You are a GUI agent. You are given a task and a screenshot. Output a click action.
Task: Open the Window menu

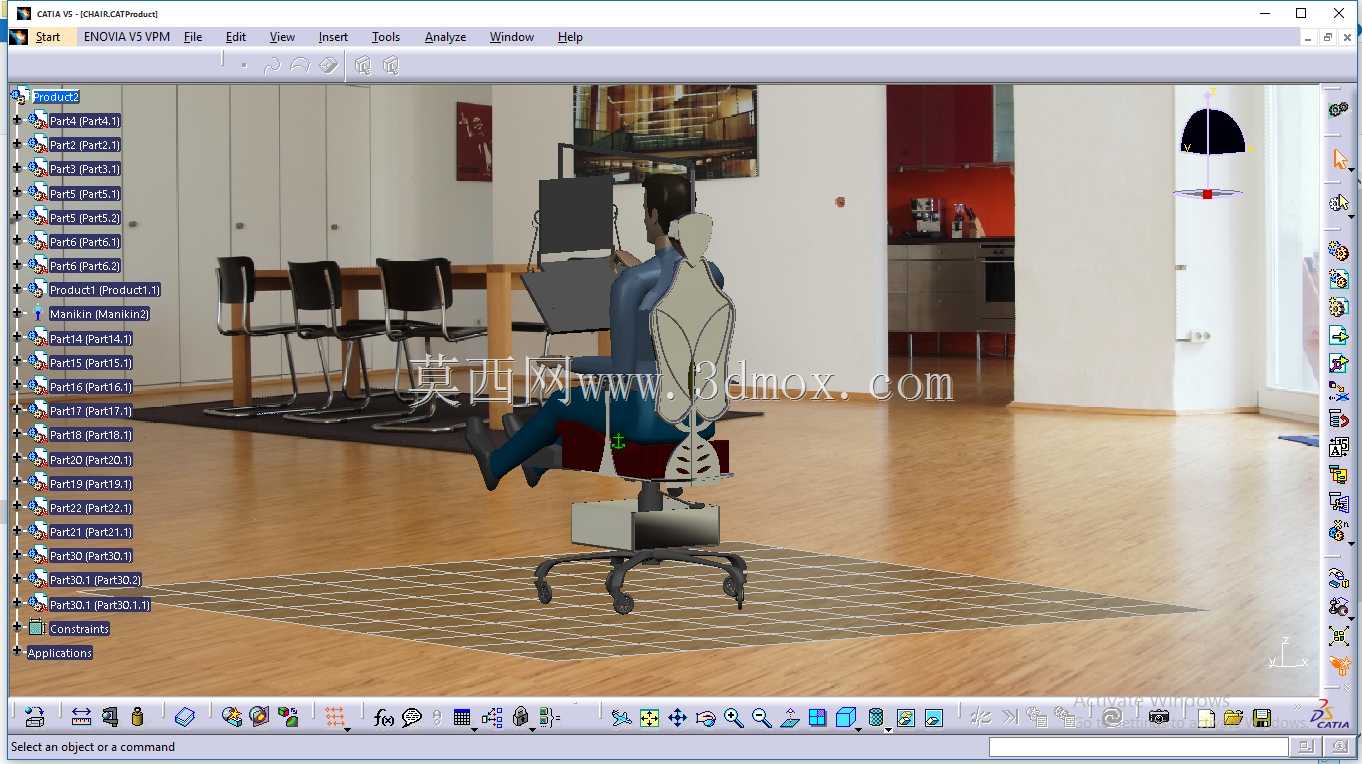coord(512,37)
